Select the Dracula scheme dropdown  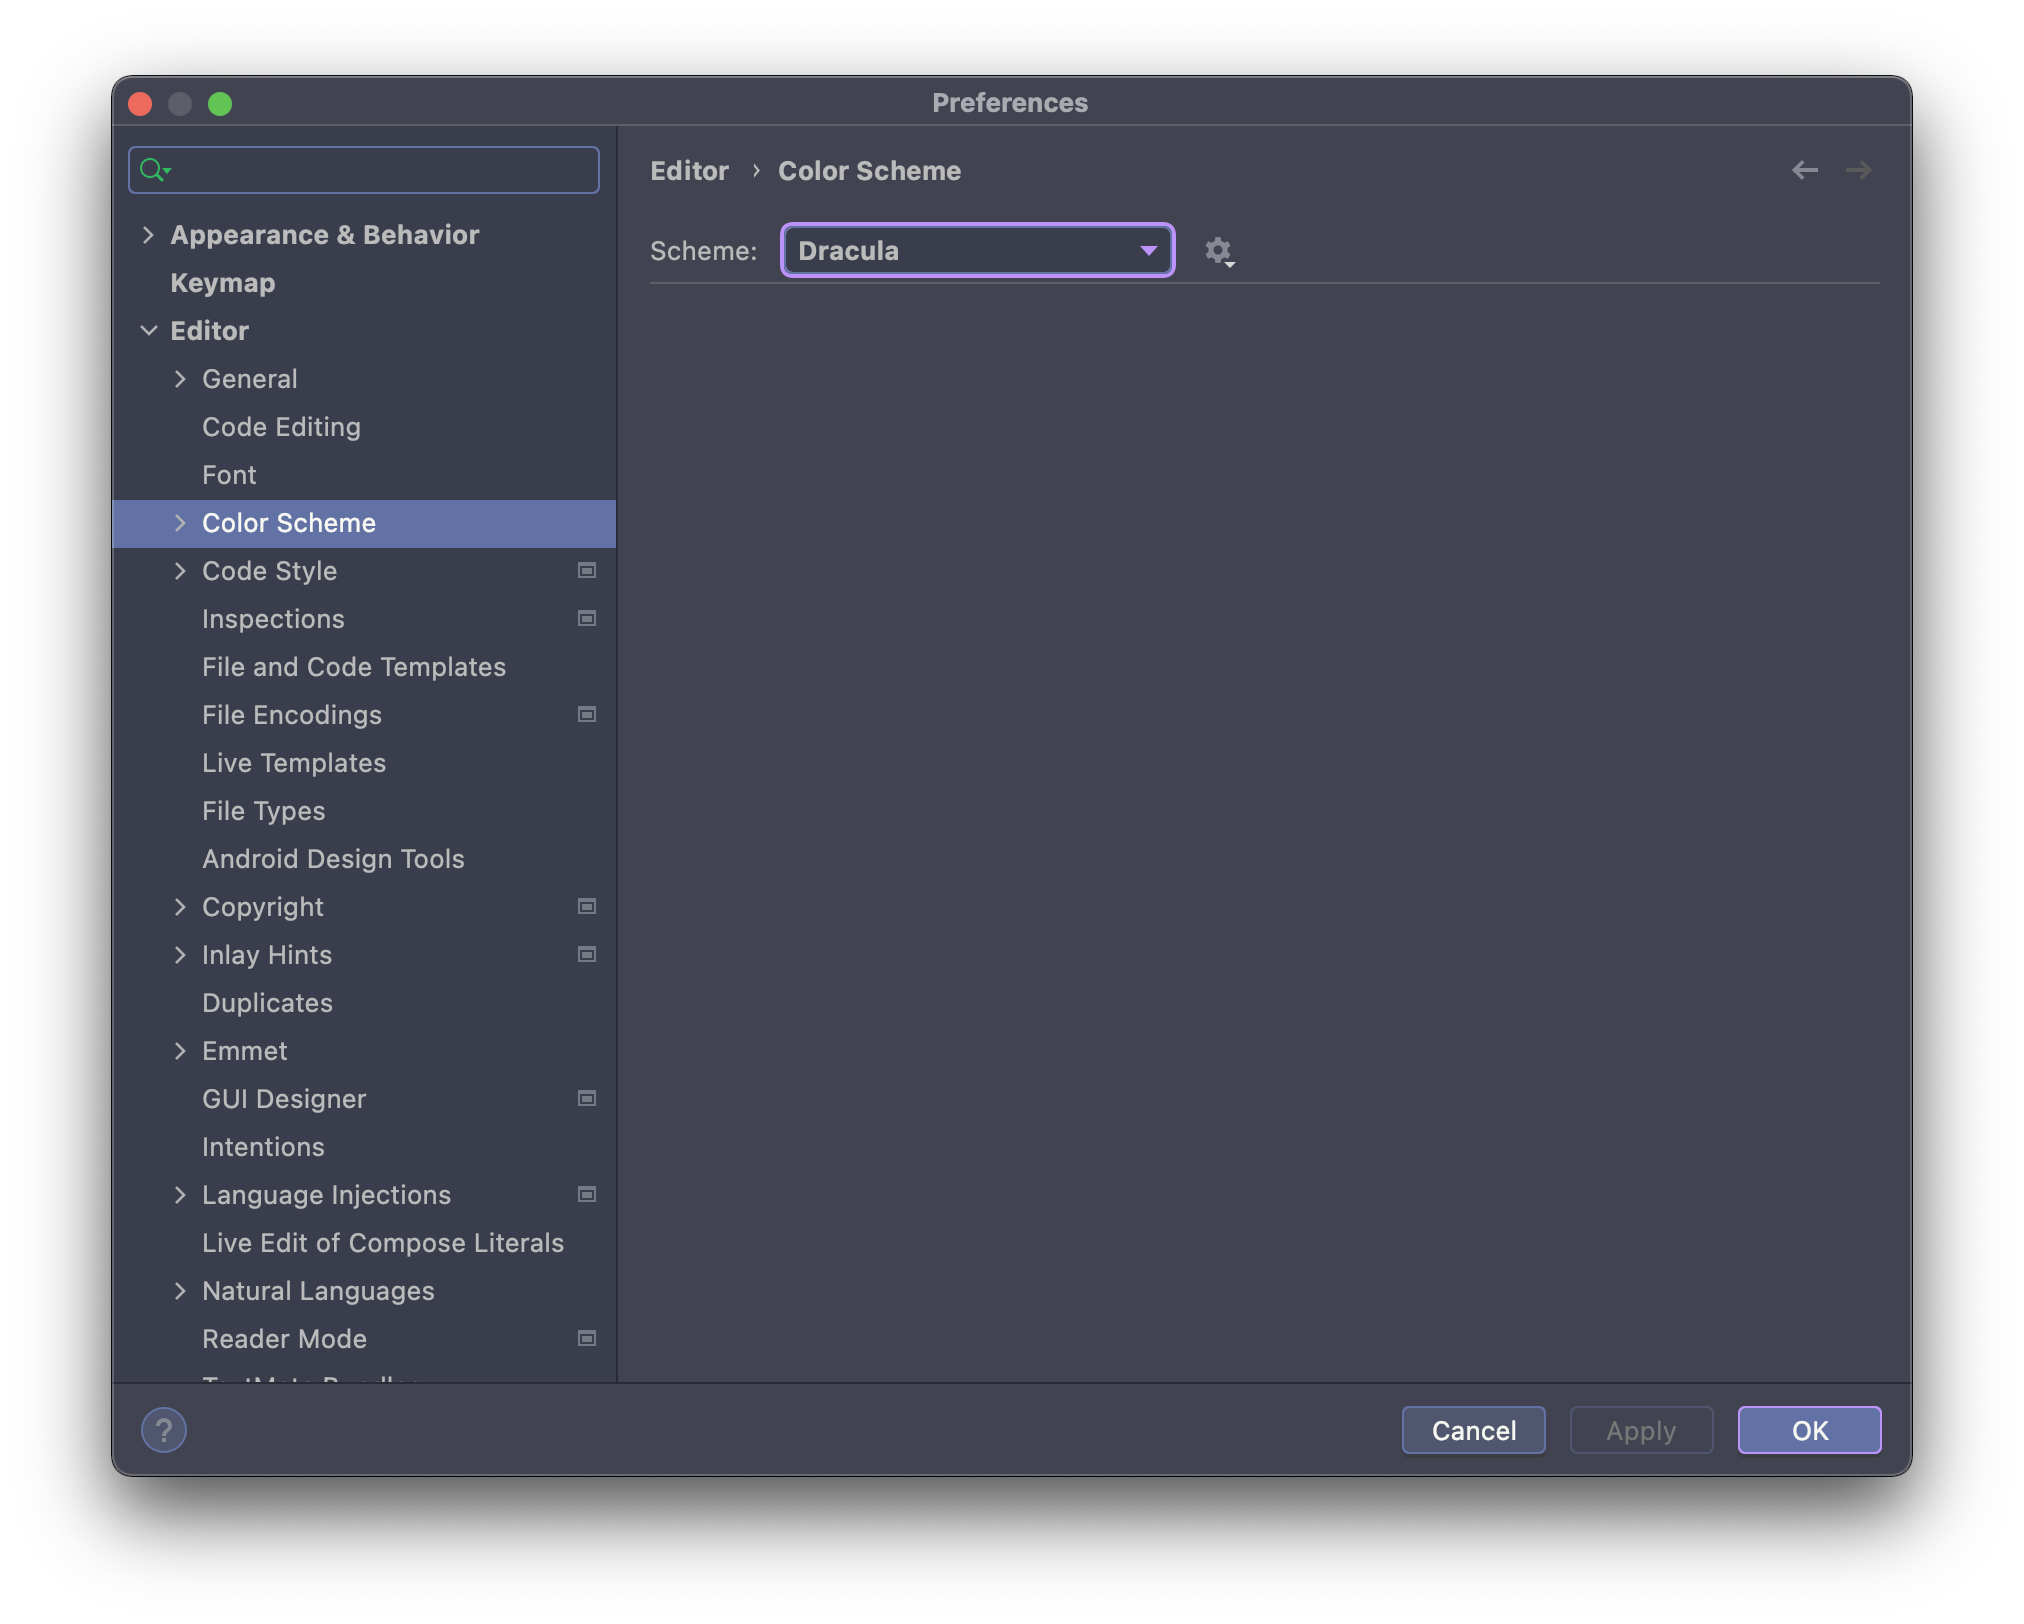point(977,250)
